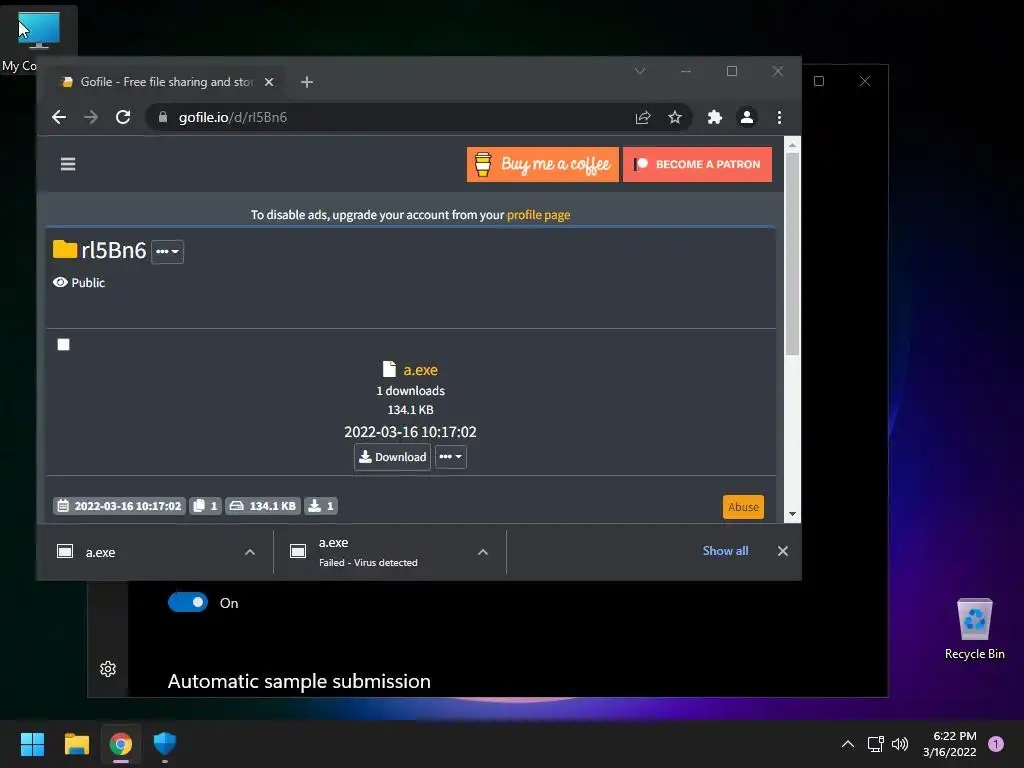Viewport: 1024px width, 768px height.
Task: Click the folder date badge 2022-03-16 10:17:02
Action: point(119,506)
